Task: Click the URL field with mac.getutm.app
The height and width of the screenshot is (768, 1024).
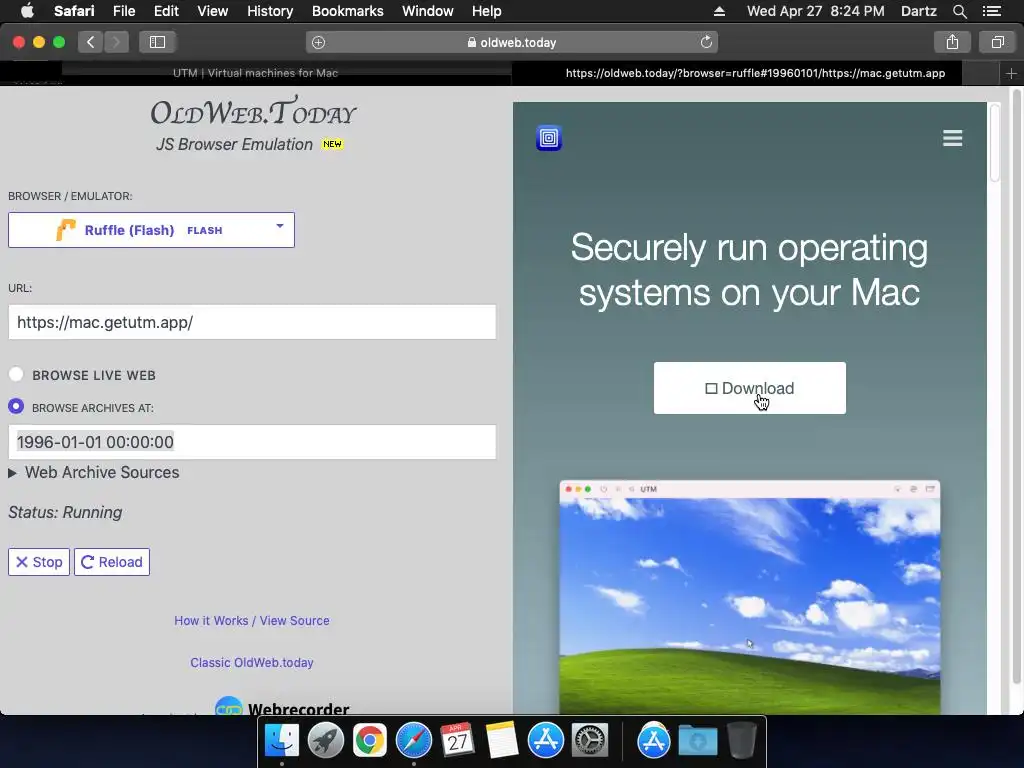Action: pos(252,322)
